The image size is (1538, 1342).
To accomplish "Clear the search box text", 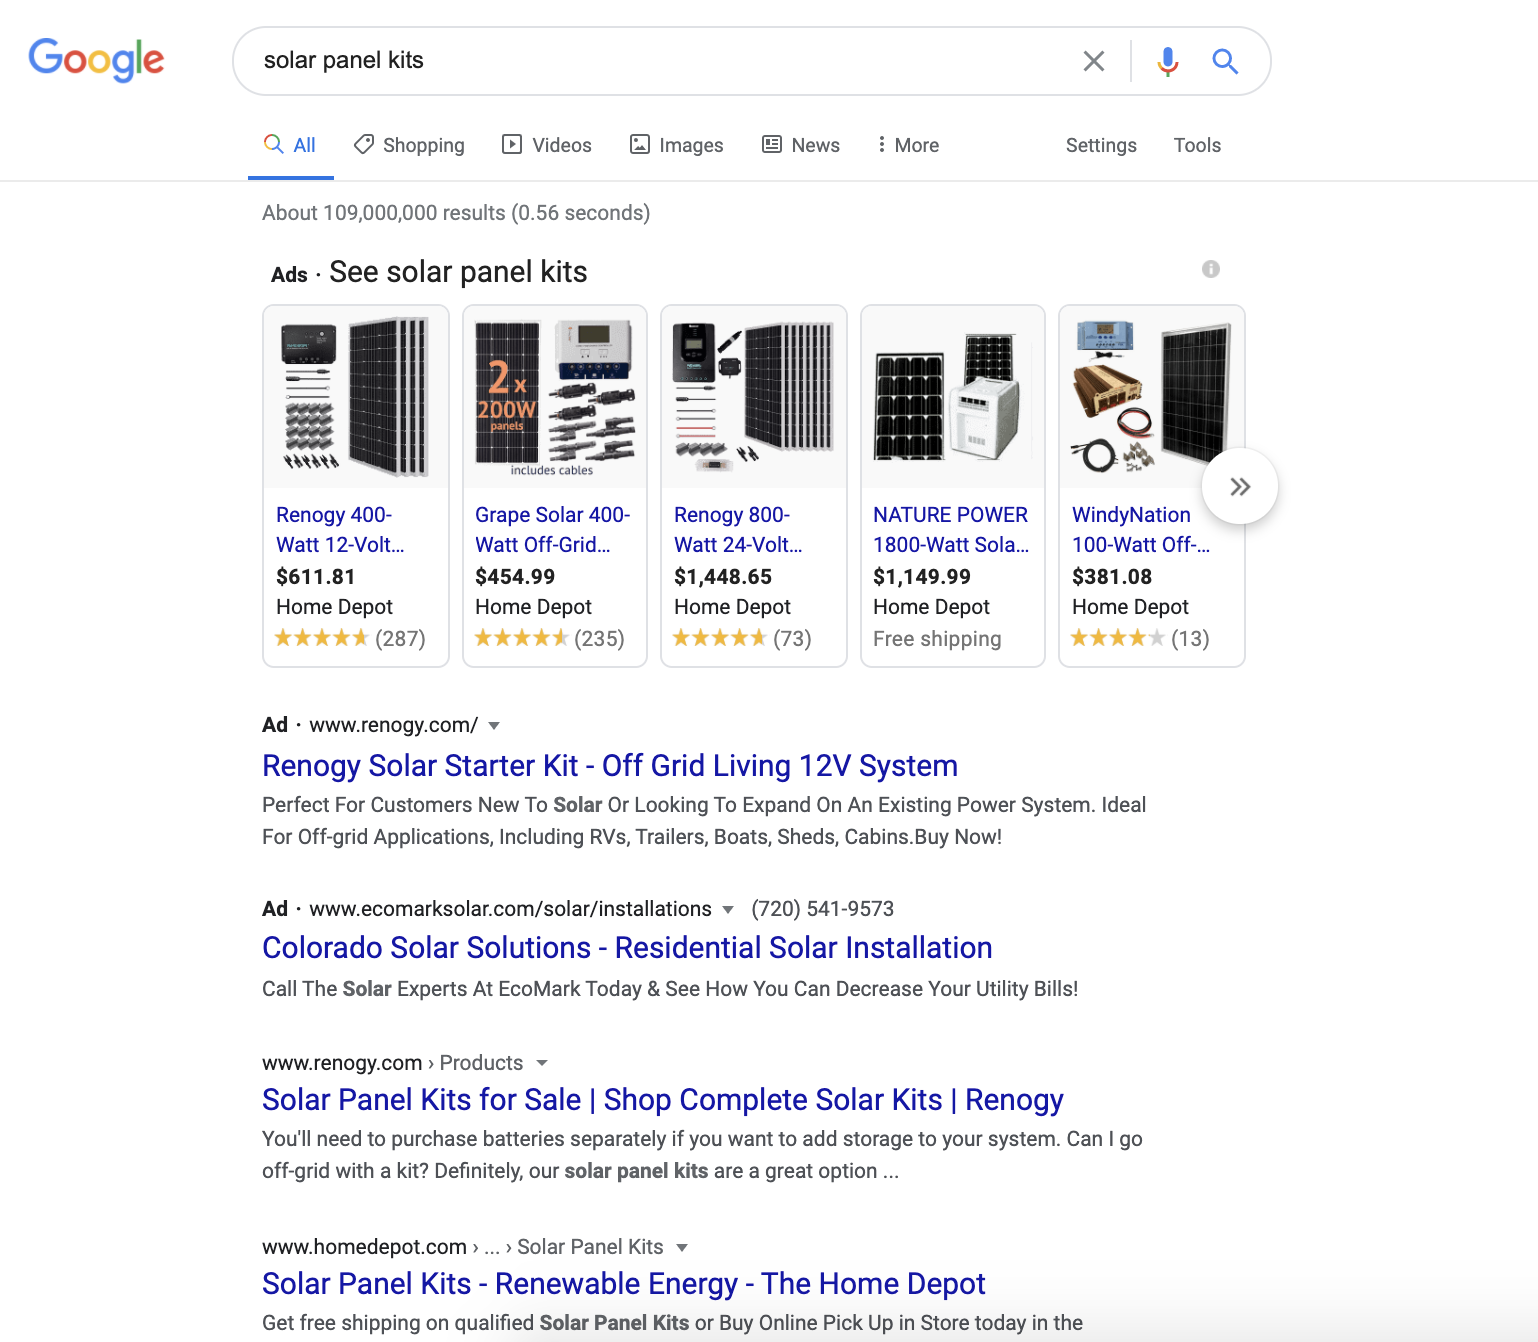I will point(1093,61).
